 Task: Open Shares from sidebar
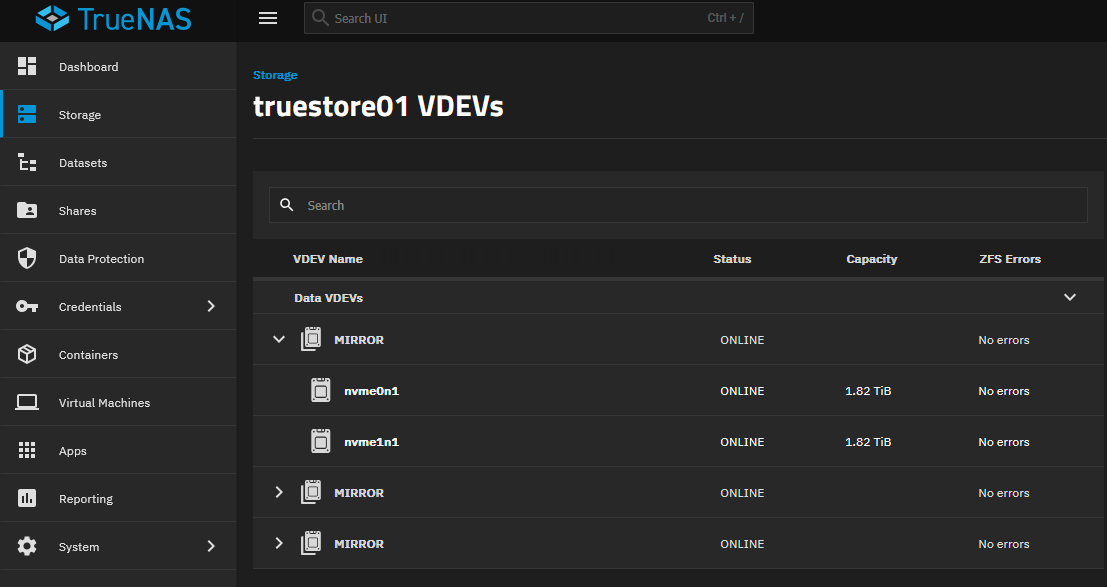78,211
